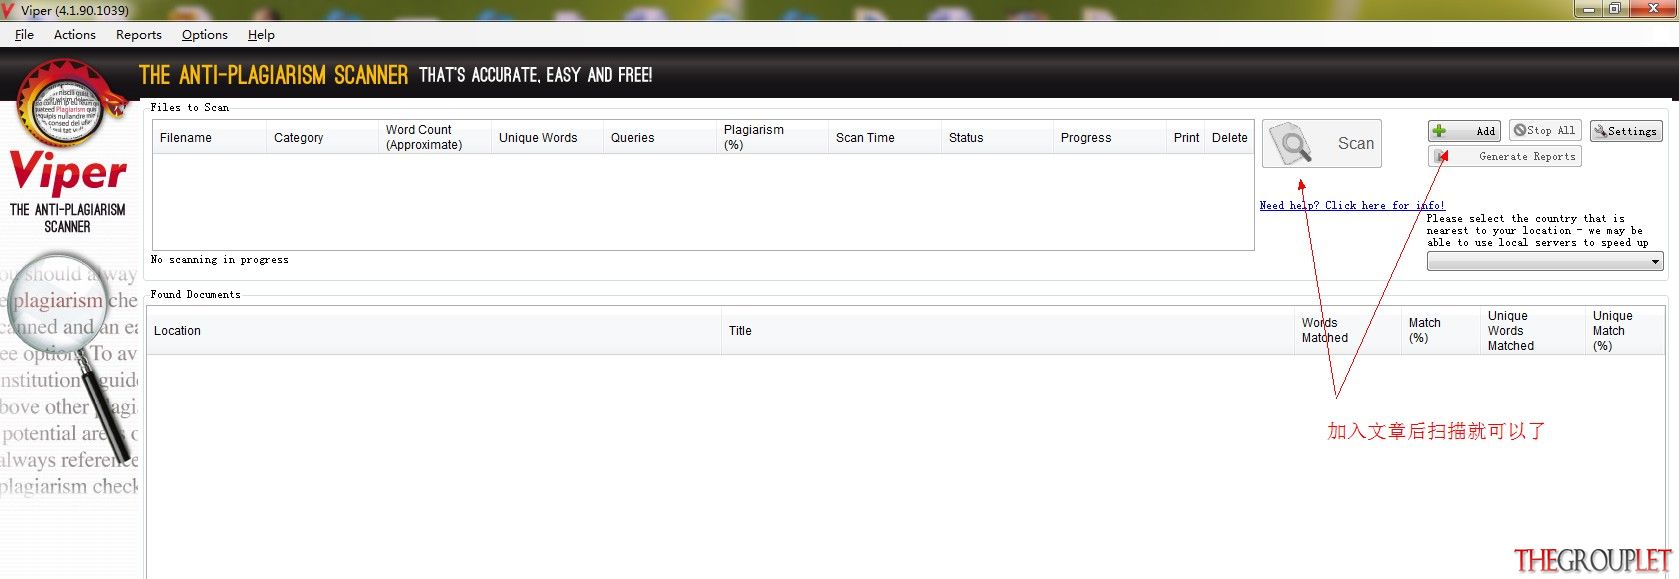Click the Unique Match (%) column header
The width and height of the screenshot is (1679, 579).
click(1625, 331)
